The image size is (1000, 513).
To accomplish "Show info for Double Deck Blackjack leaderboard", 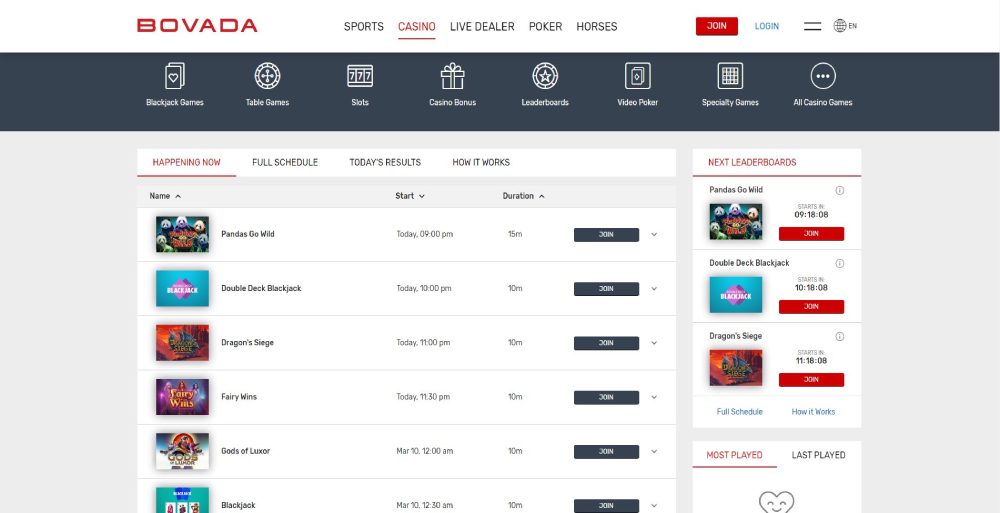I will click(x=839, y=264).
